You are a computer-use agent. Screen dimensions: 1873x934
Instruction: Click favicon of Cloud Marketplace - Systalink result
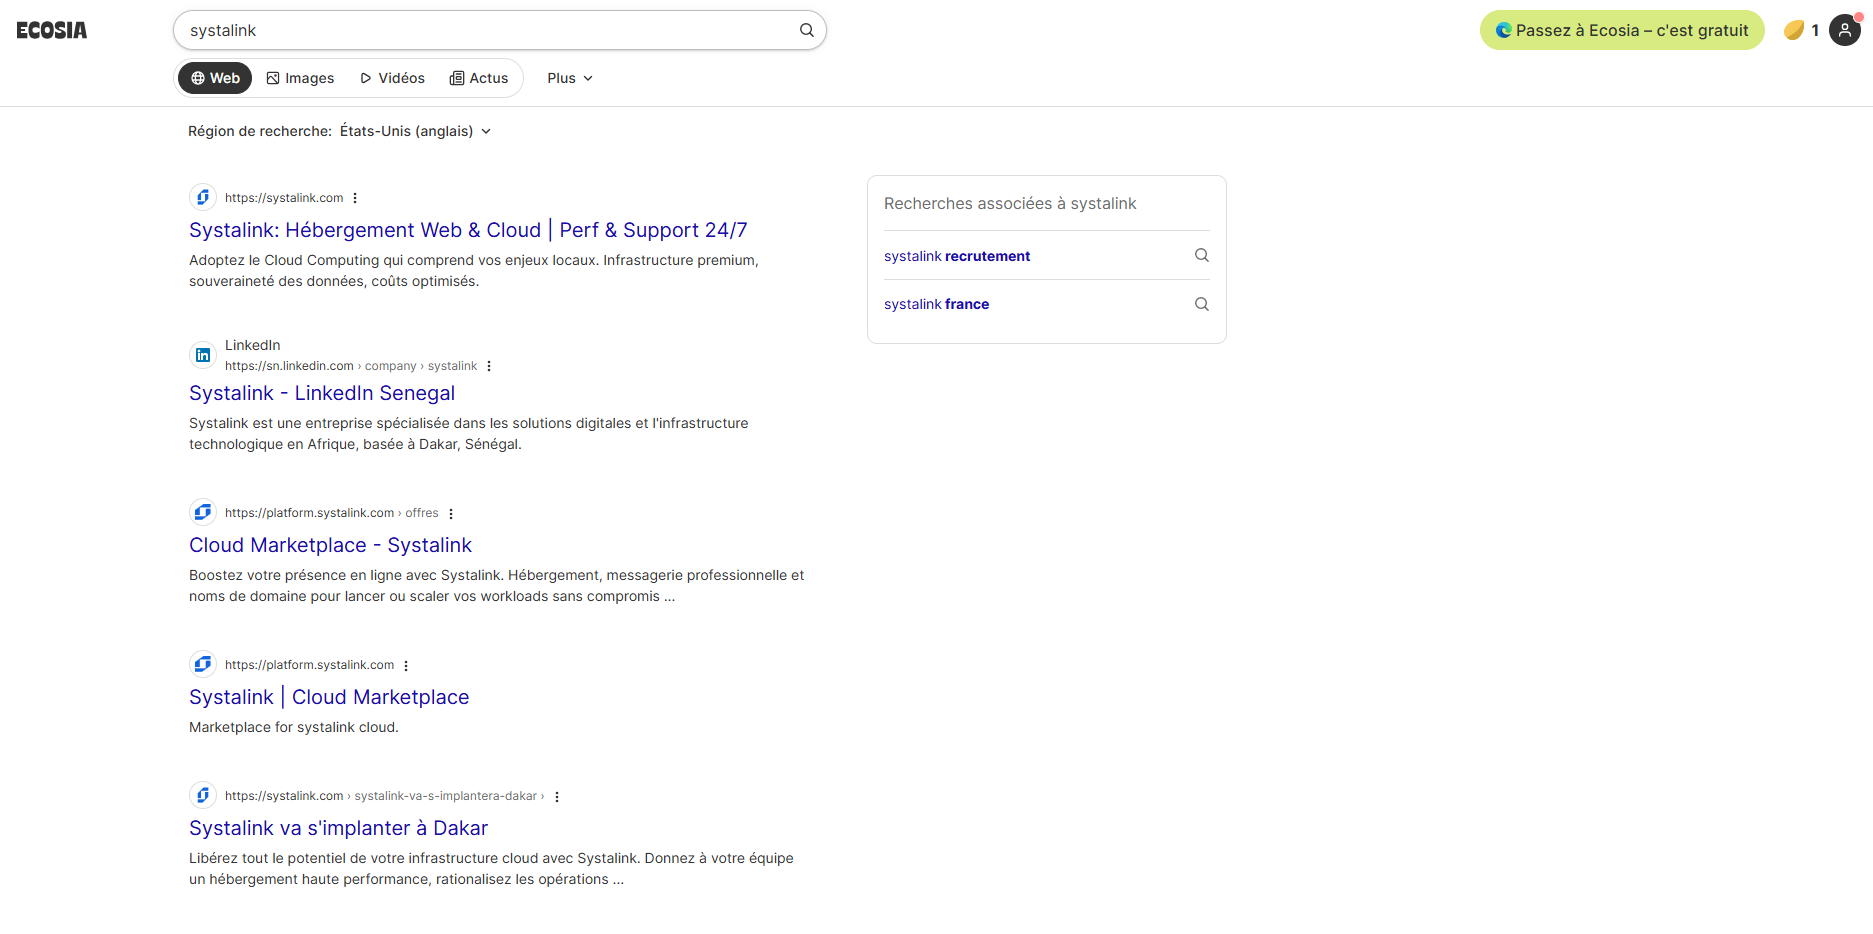203,512
